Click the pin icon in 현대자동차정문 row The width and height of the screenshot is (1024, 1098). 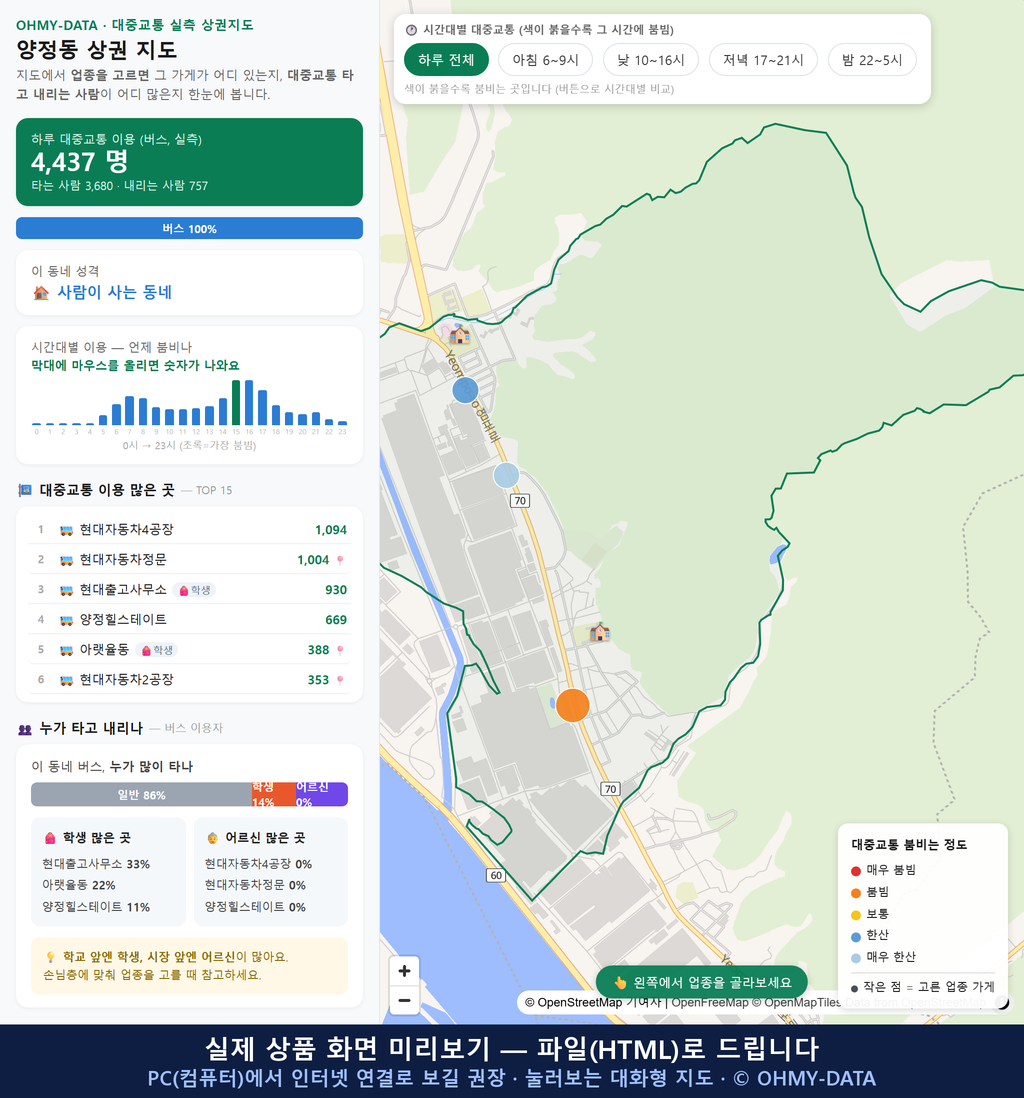point(340,560)
